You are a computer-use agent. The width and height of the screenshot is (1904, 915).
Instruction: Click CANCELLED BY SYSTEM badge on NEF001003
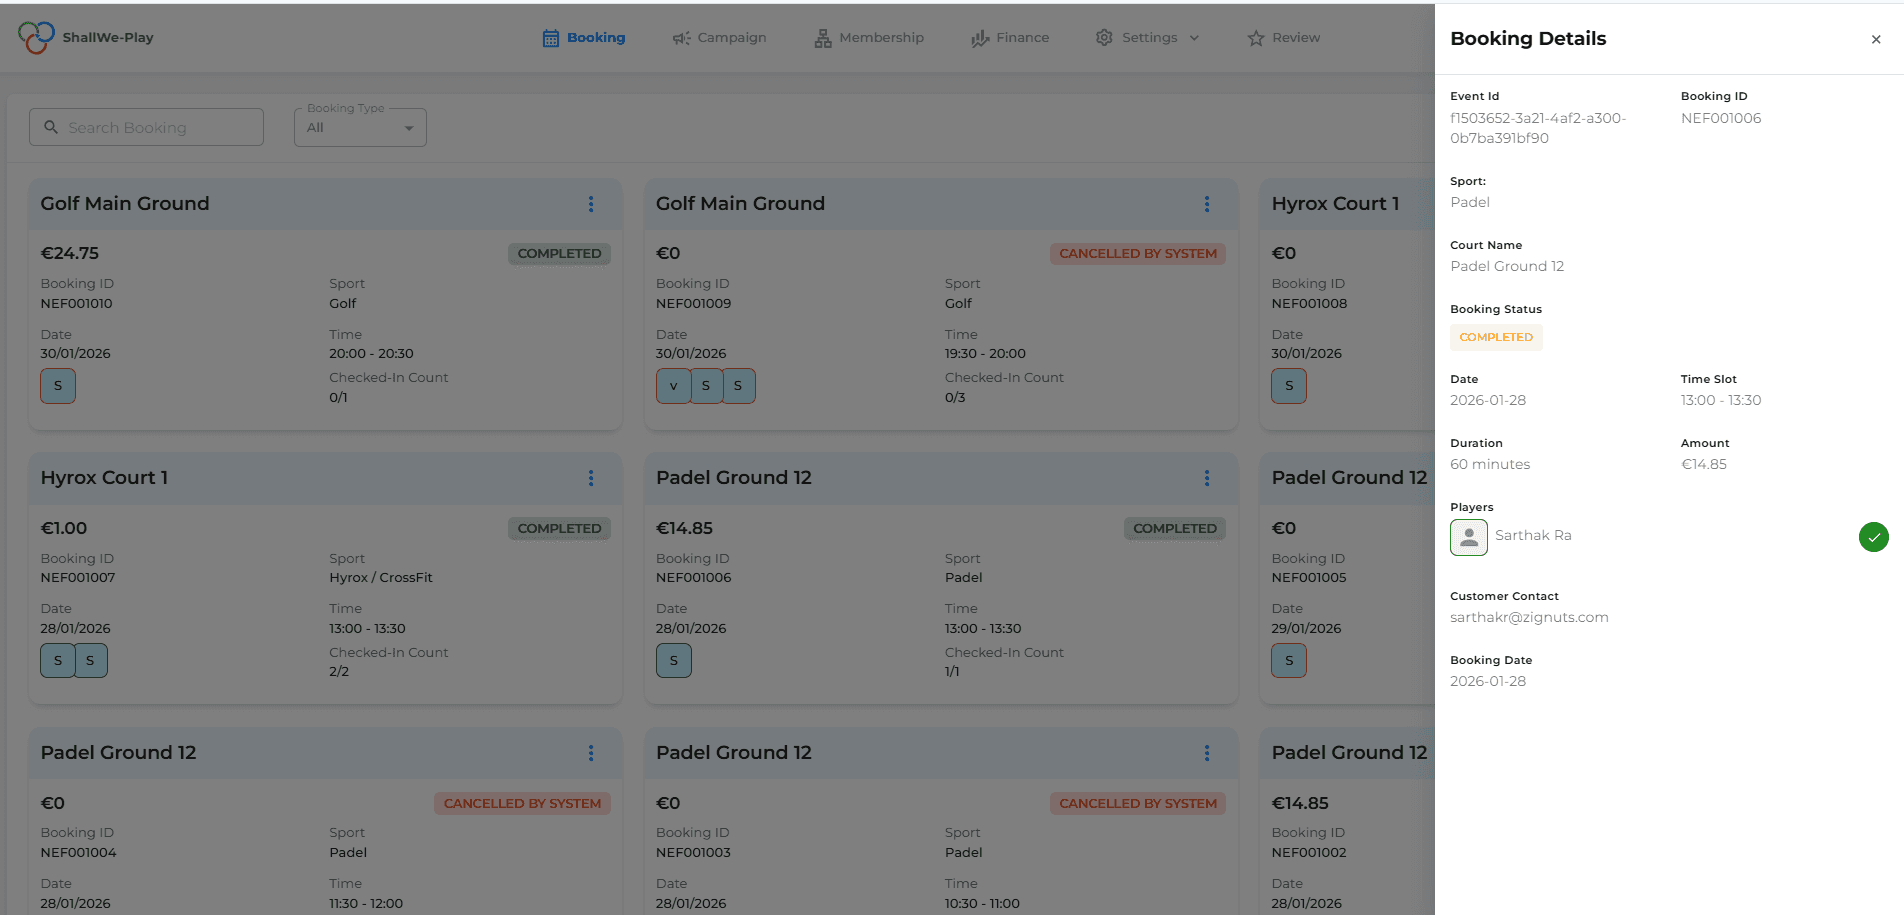click(1138, 803)
